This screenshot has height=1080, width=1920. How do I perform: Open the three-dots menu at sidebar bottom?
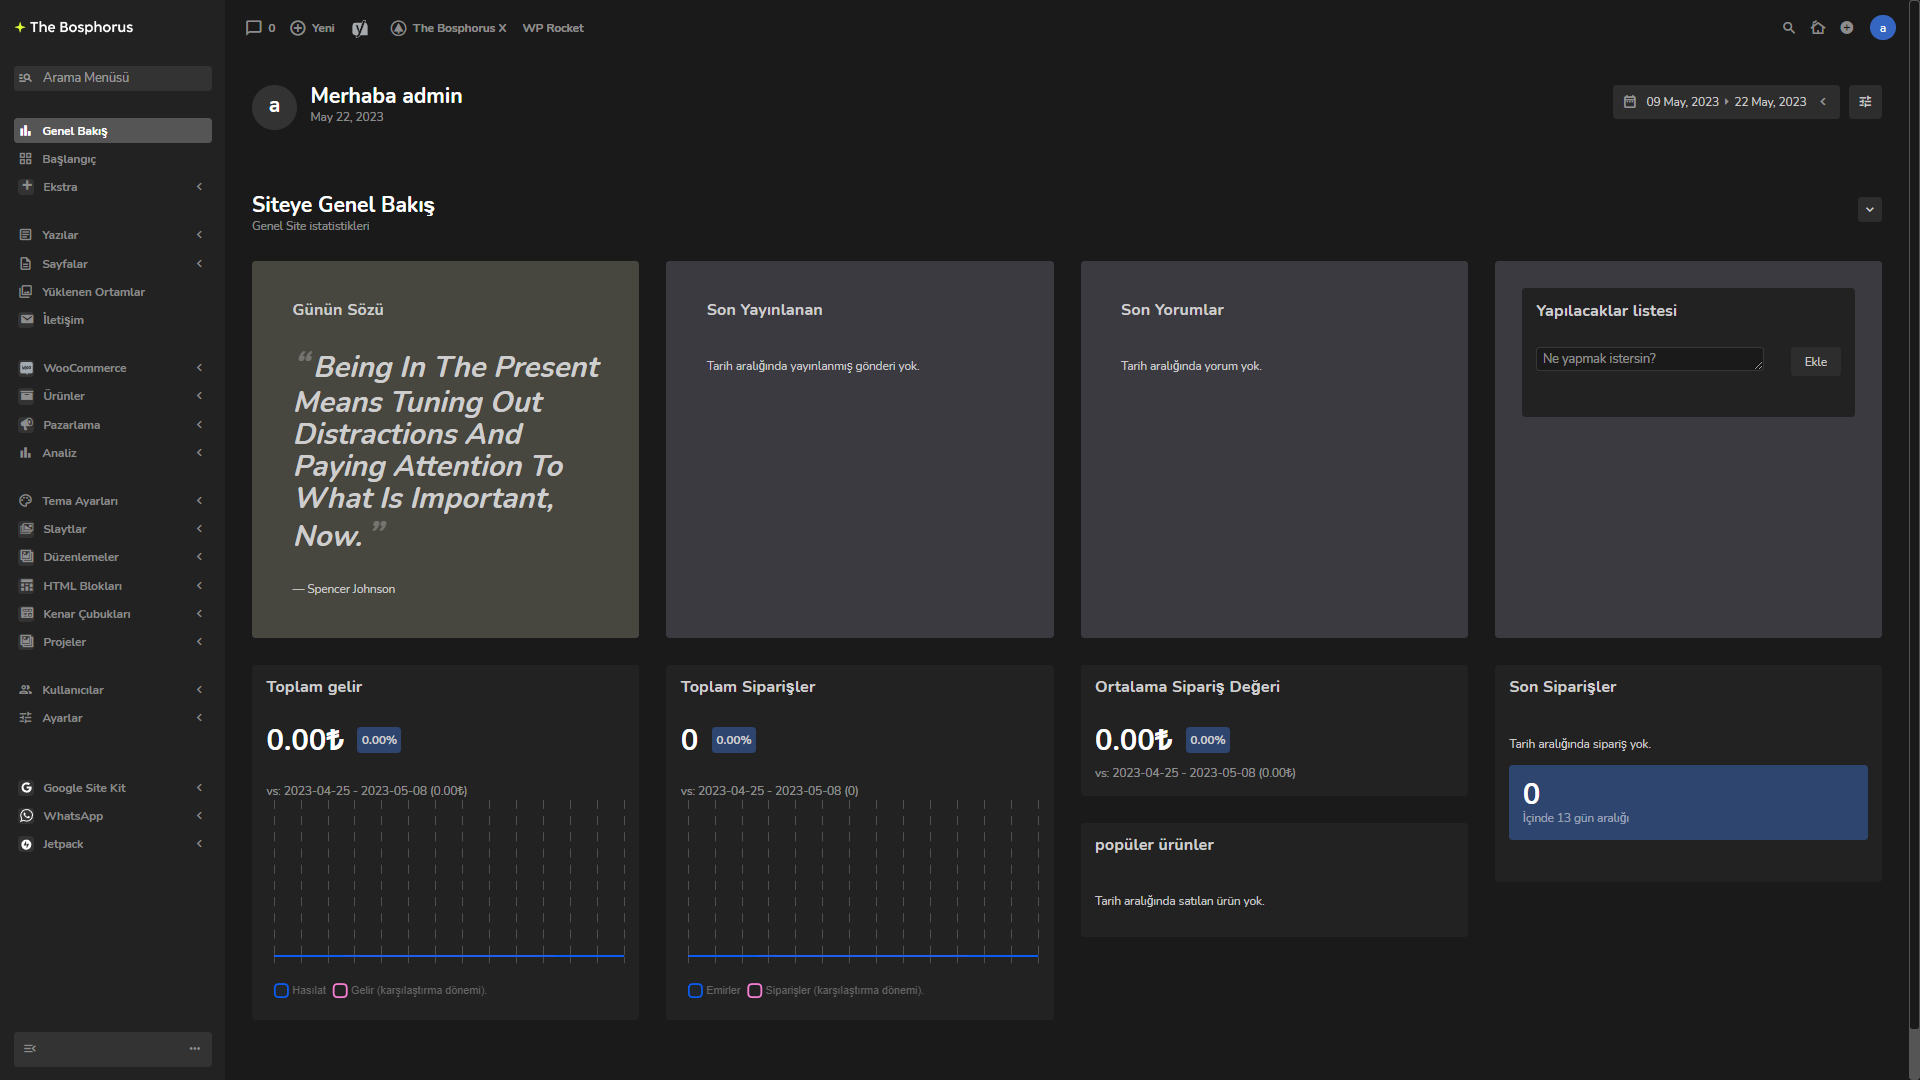click(195, 1049)
